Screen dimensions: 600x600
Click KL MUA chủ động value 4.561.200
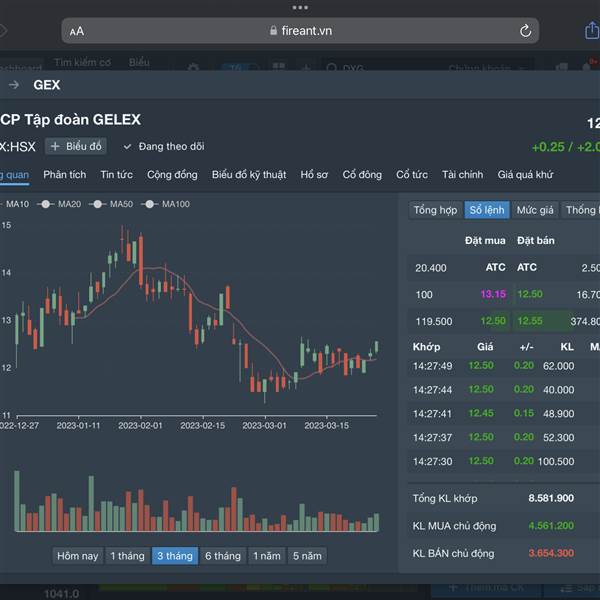551,525
